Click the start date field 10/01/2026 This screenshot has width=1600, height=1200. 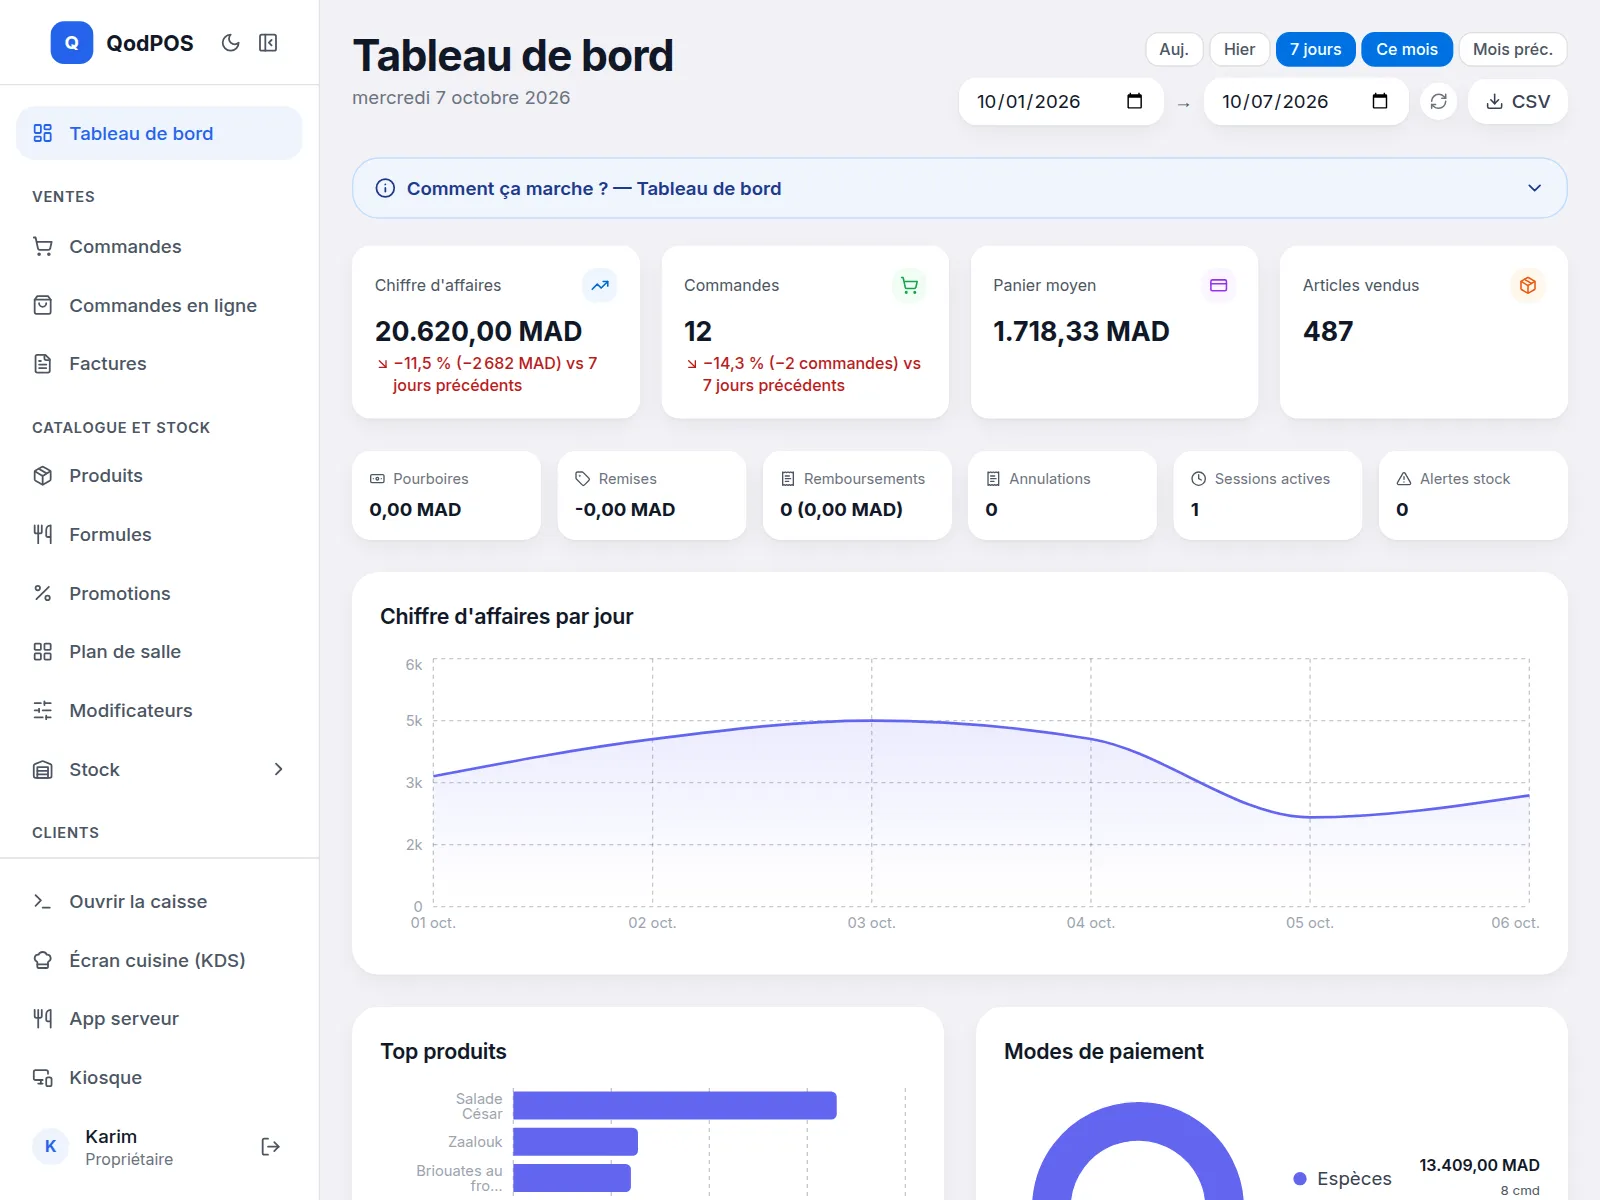pyautogui.click(x=1061, y=101)
